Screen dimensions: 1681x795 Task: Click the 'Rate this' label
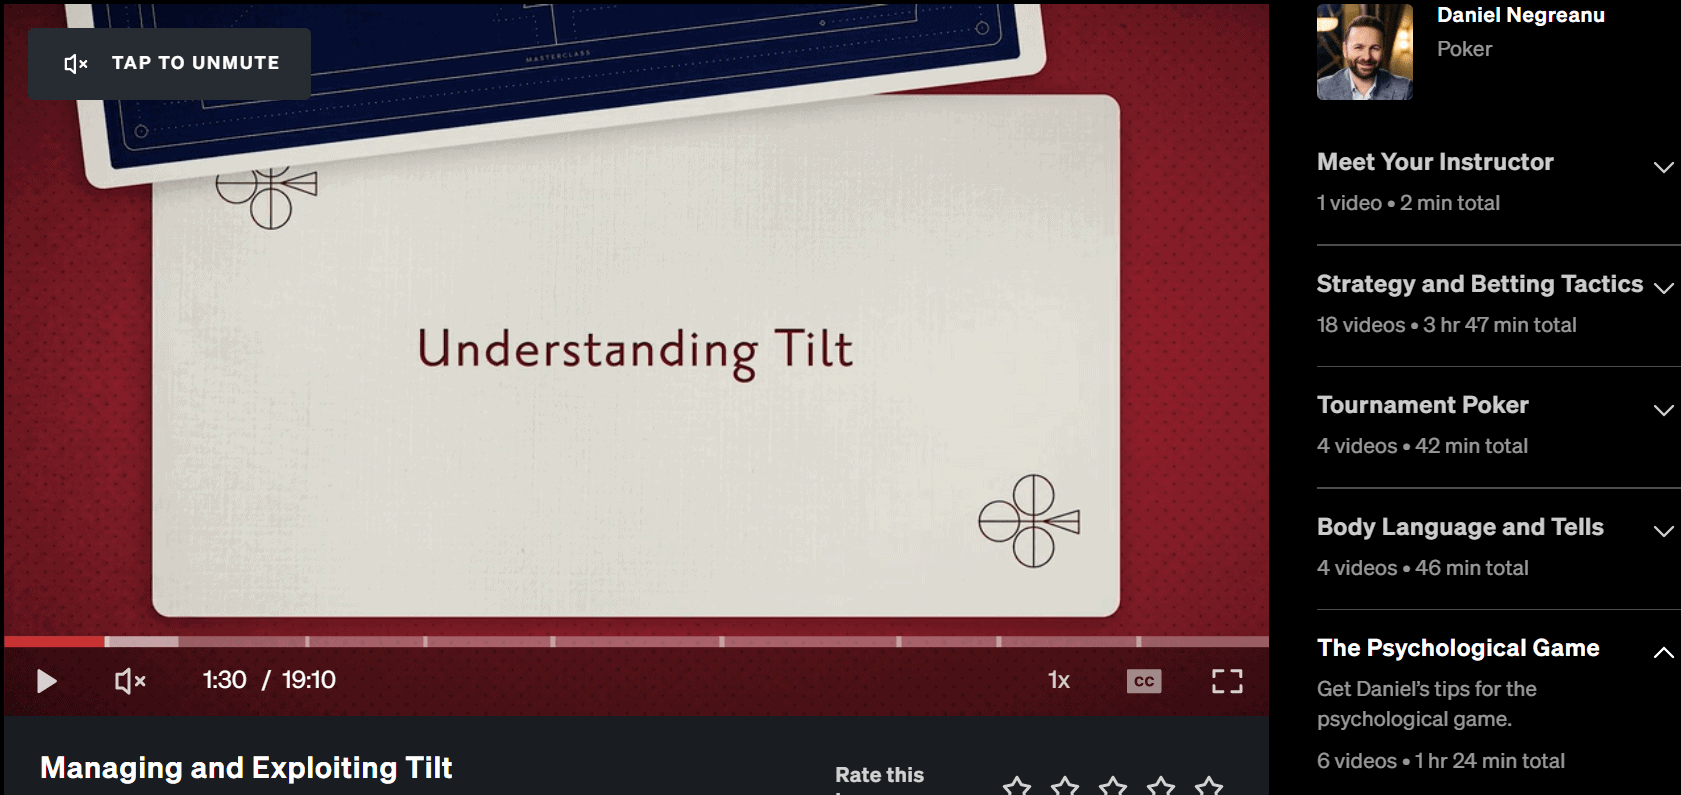tap(879, 775)
